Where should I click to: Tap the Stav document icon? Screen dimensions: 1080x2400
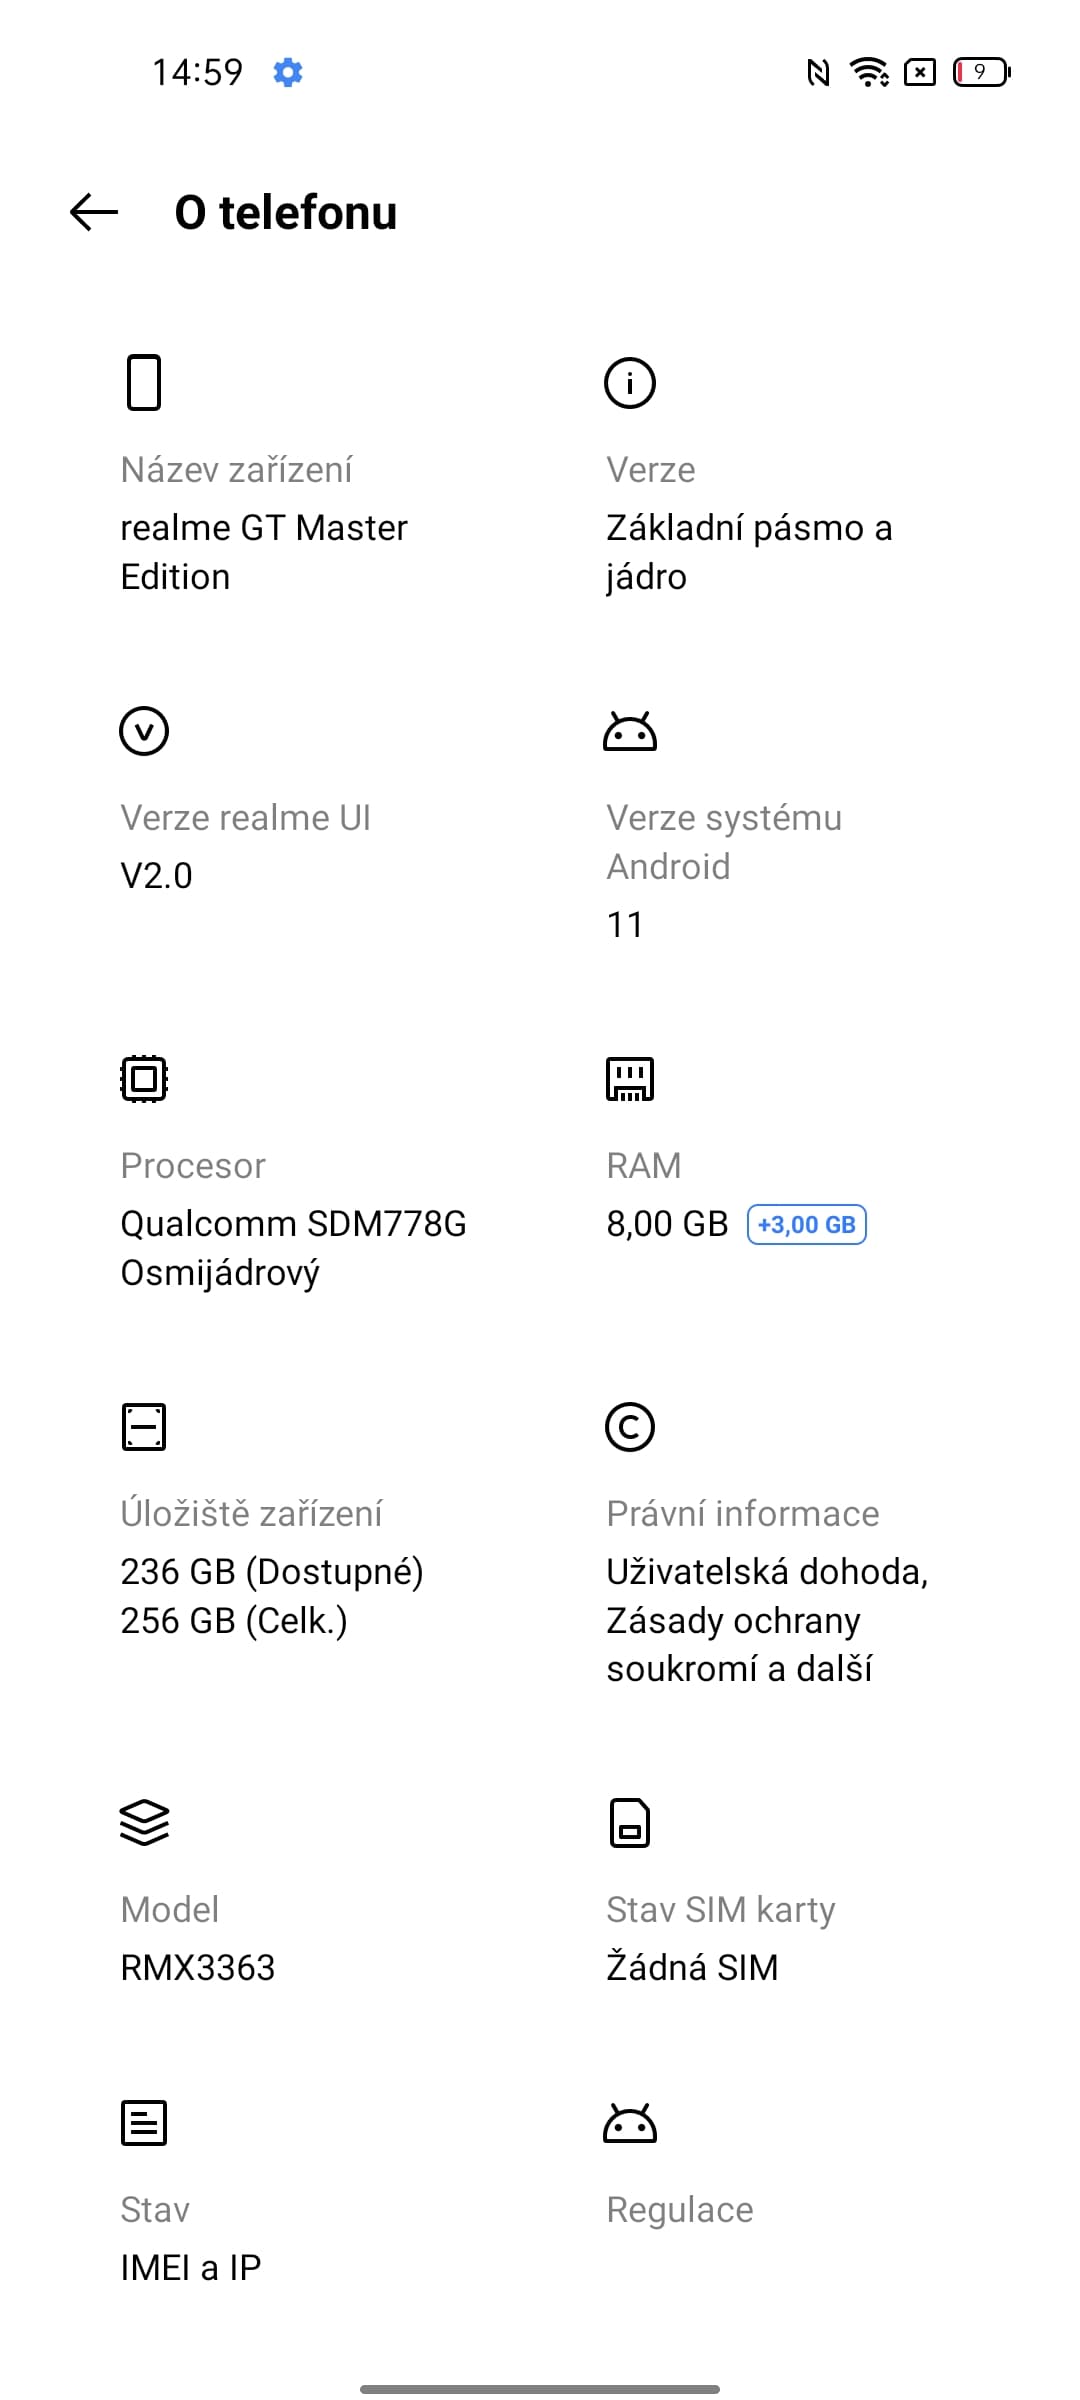point(144,2122)
